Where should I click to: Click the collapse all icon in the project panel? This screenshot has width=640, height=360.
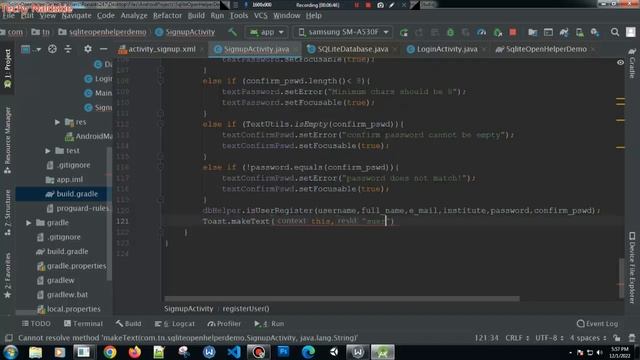coord(68,49)
